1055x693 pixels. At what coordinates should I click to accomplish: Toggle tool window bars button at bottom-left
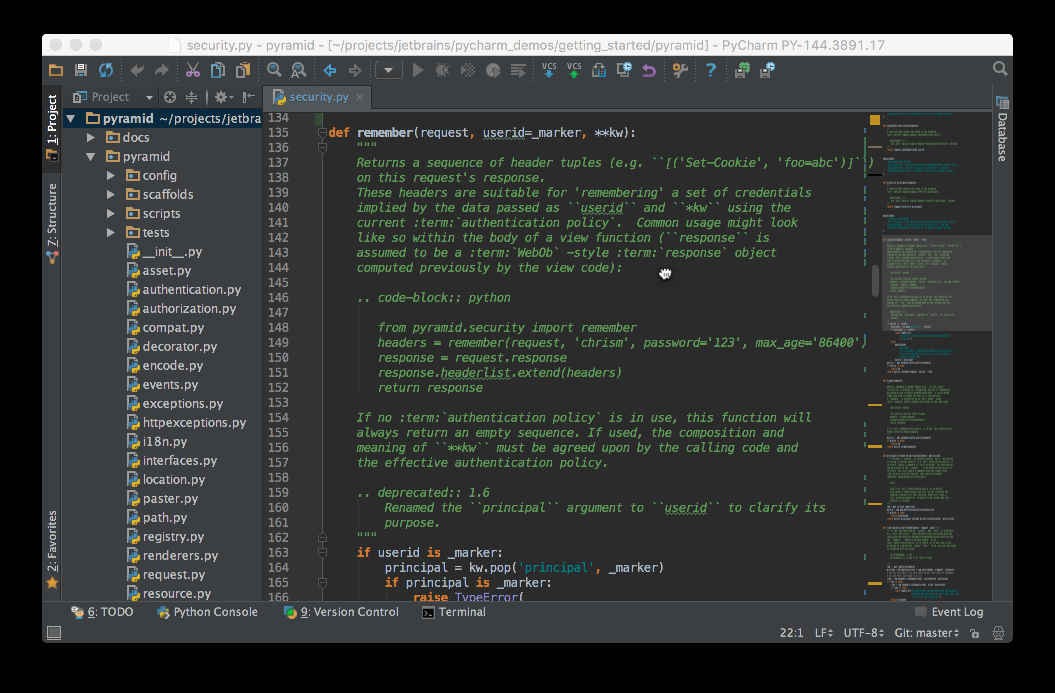coord(54,633)
